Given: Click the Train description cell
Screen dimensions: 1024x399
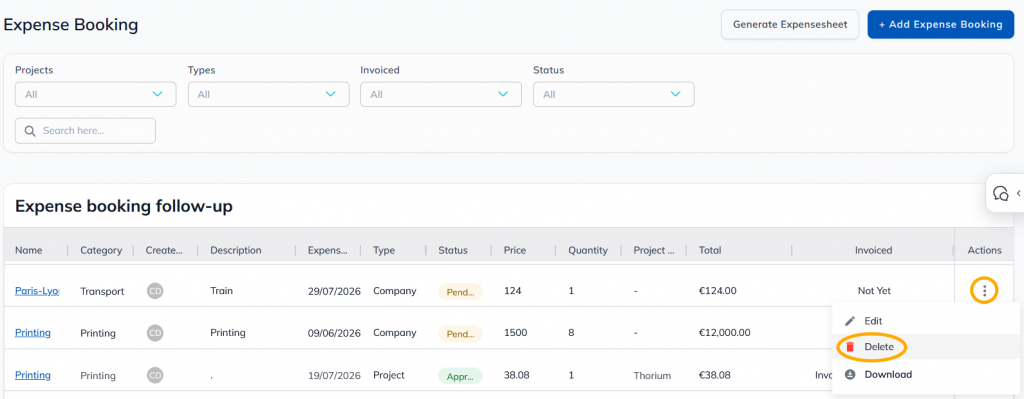Looking at the screenshot, I should tap(221, 291).
